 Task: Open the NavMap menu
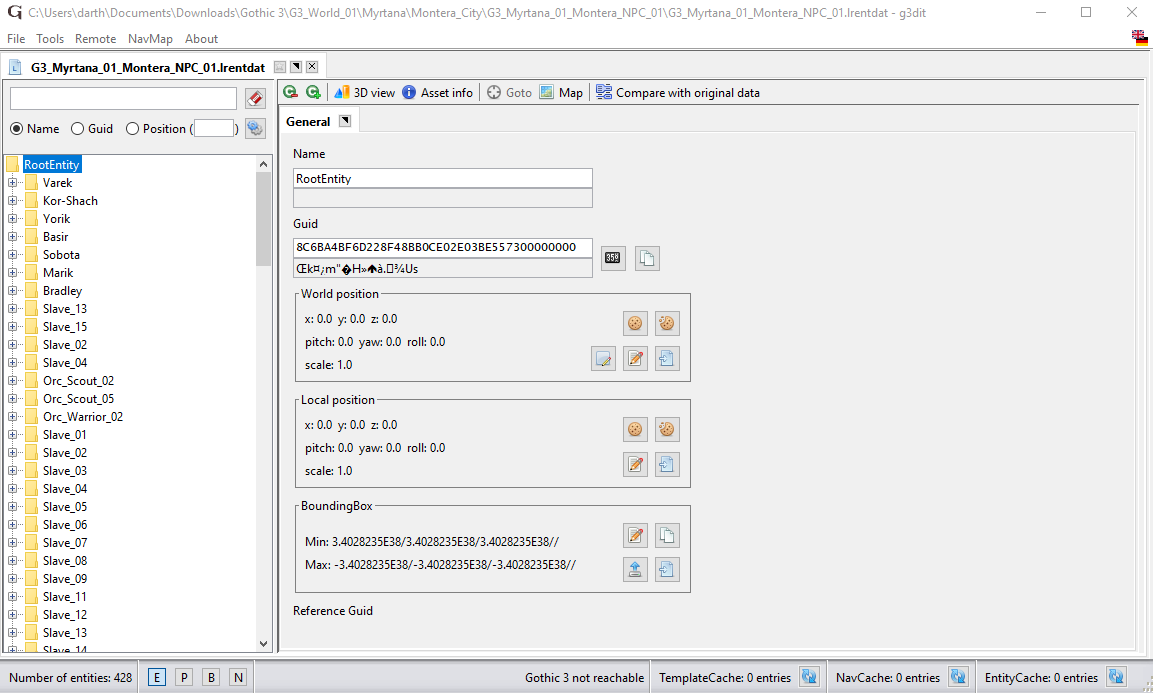150,39
